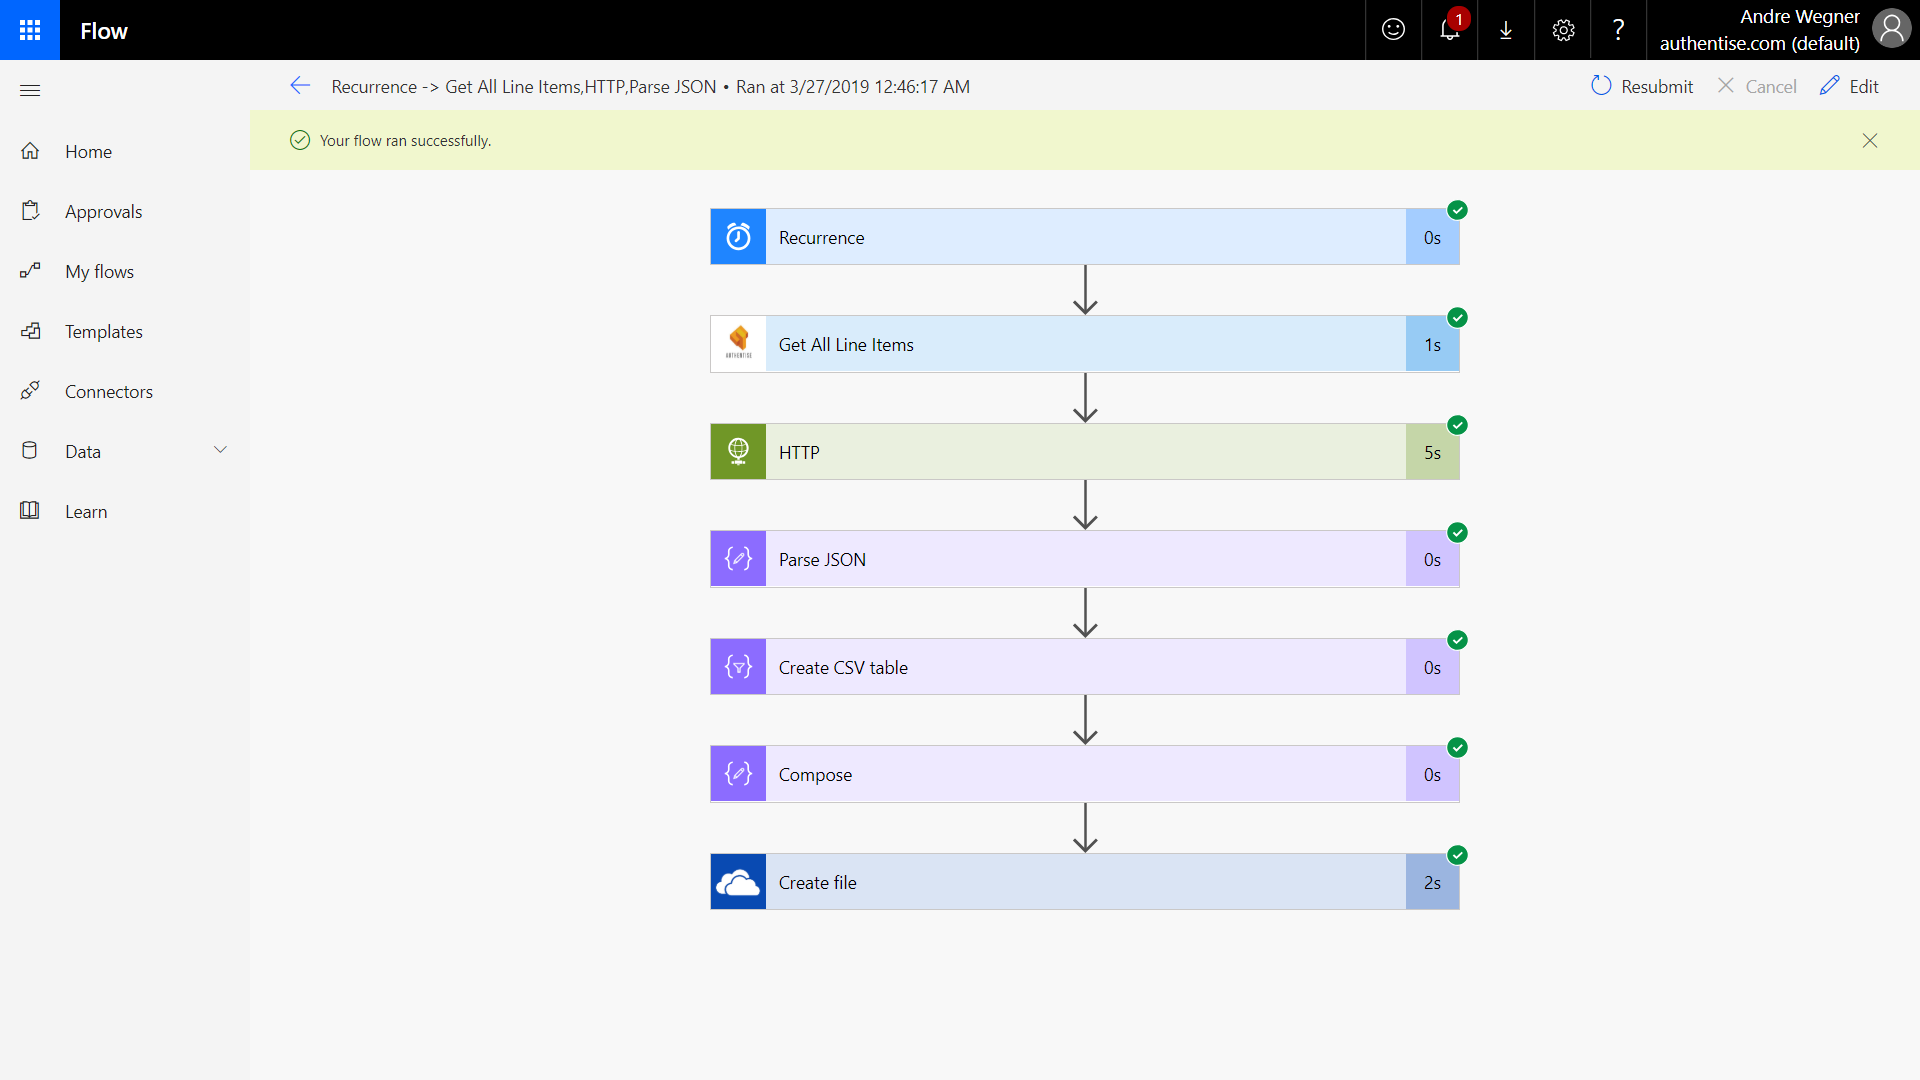Dismiss the flow ran successfully banner

click(1869, 141)
